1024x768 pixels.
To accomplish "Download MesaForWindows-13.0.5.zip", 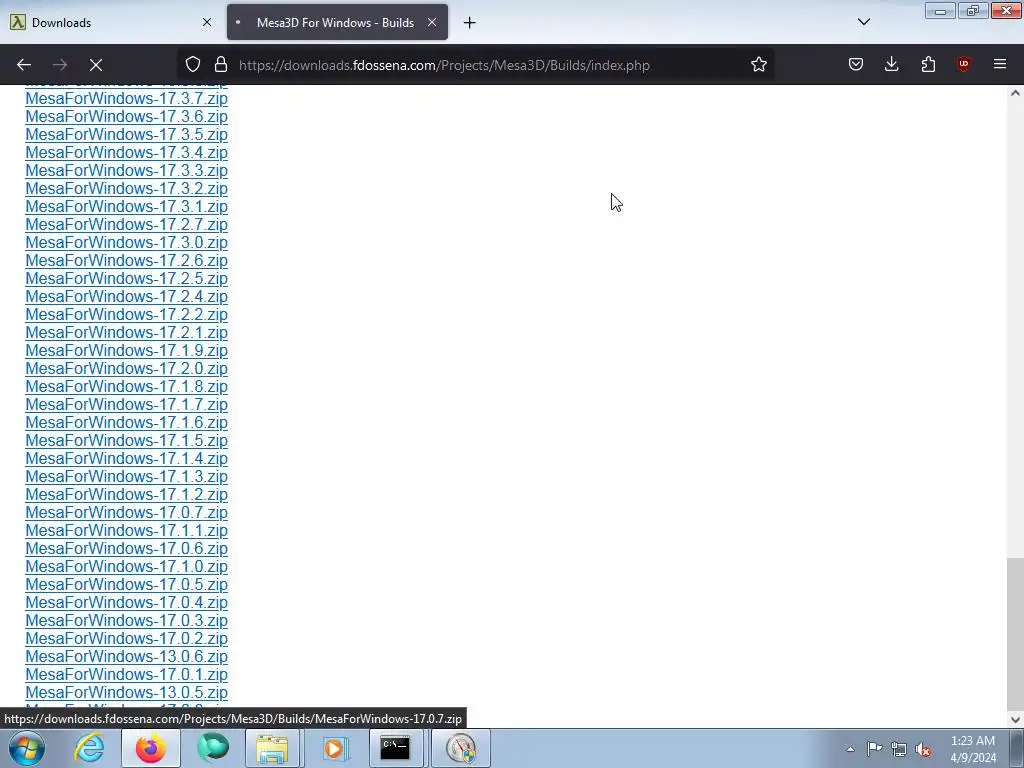I will (127, 693).
